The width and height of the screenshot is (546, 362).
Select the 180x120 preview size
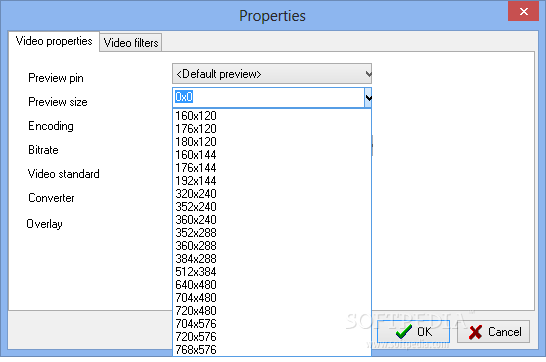(272, 142)
